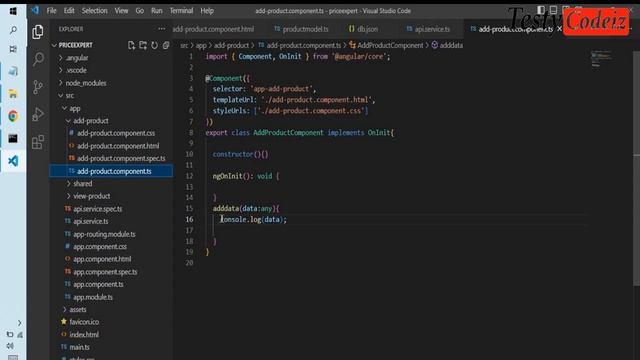
Task: Open the Help menu
Action: pos(207,11)
